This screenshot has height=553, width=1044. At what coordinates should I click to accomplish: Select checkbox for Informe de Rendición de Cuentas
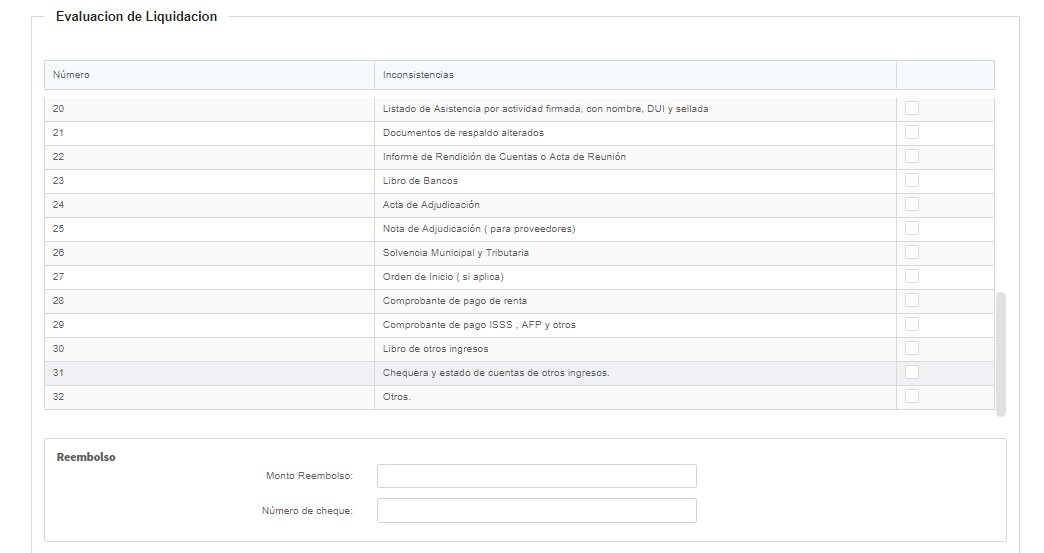(912, 156)
